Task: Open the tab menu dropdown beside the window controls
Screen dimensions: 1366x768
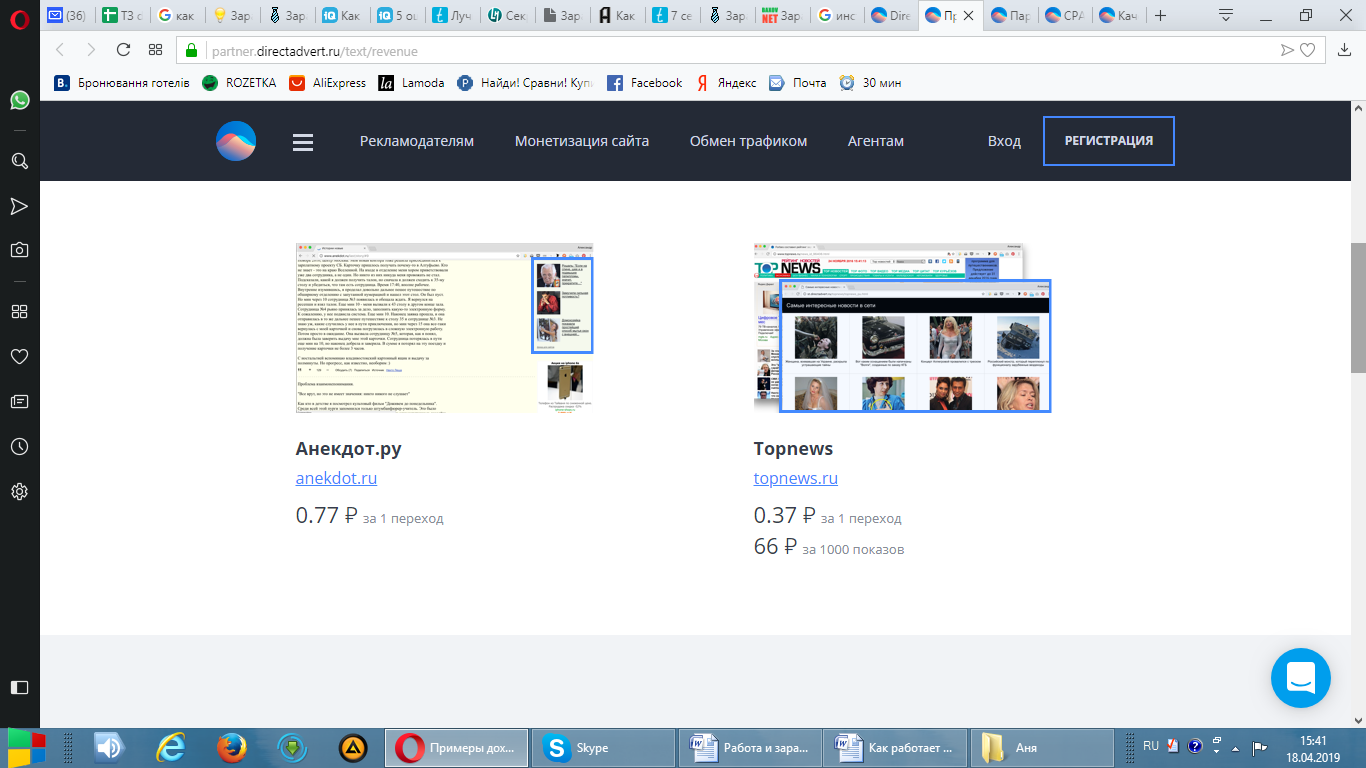Action: click(x=1226, y=15)
